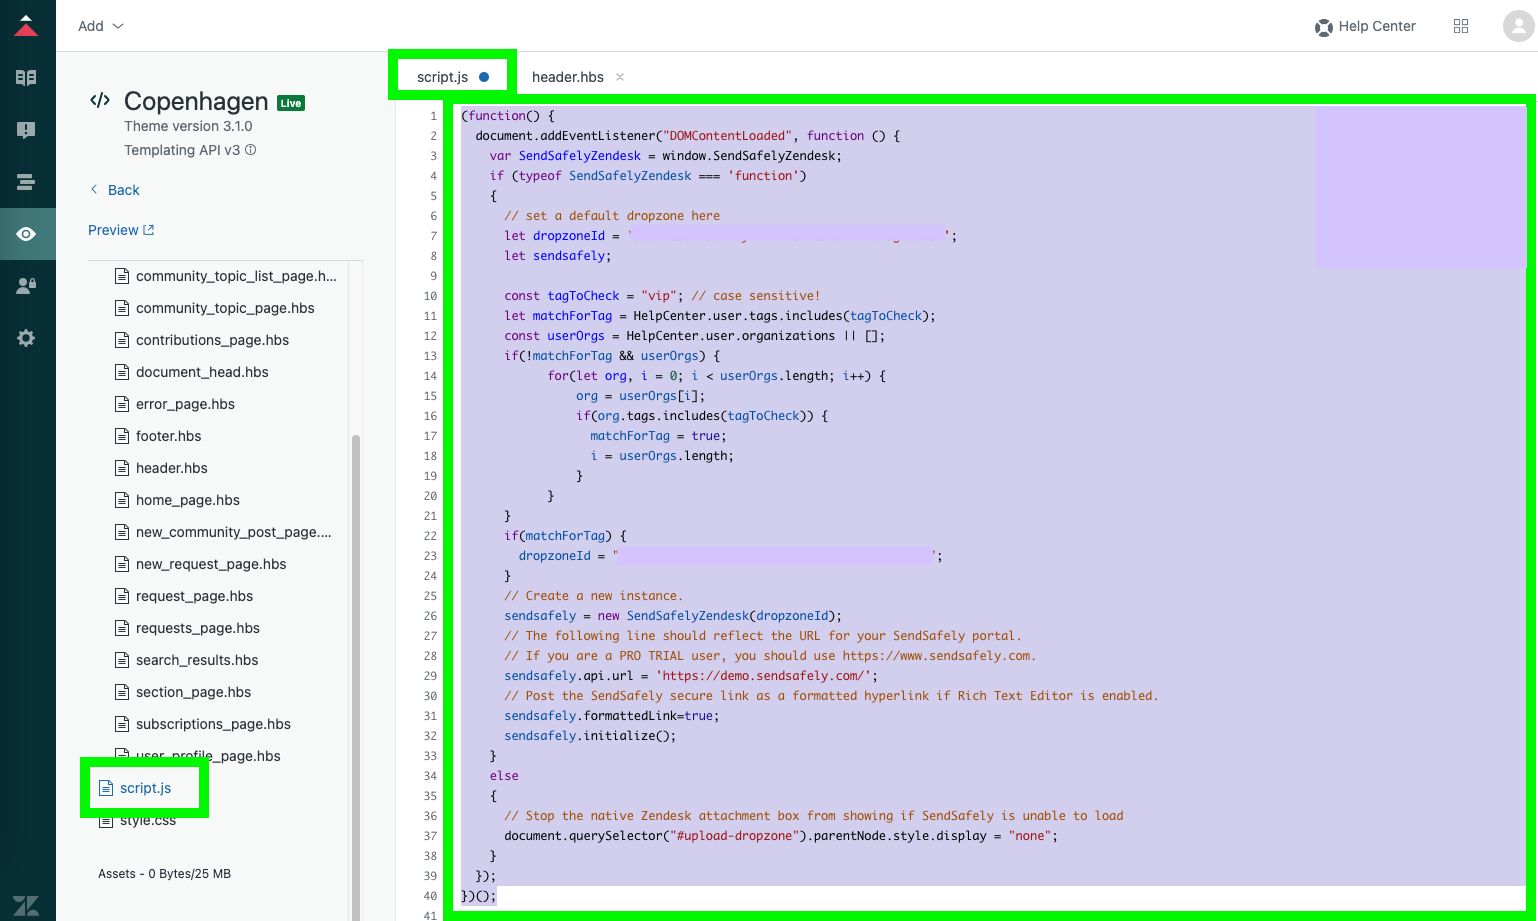
Task: Open the Guide articles icon in sidebar
Action: coord(26,78)
